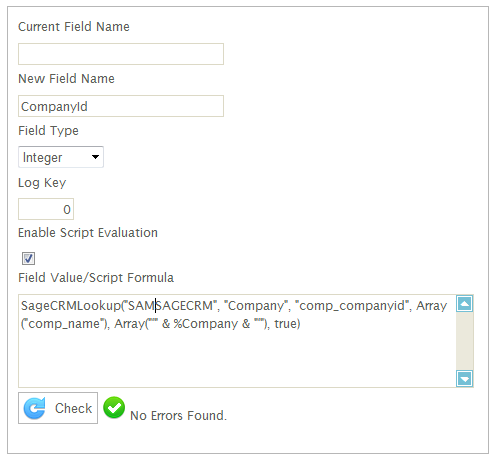Click the No Errors Found message
Viewport: 498px width, 464px height.
coord(178,416)
